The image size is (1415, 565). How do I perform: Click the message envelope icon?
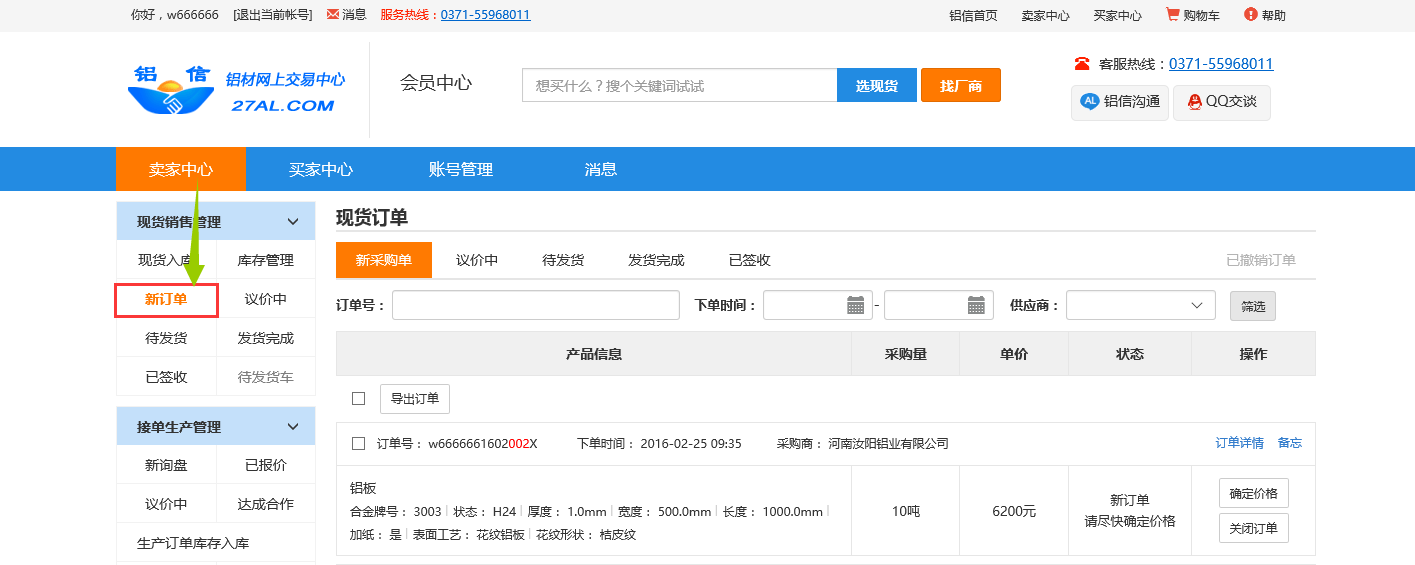click(x=333, y=14)
